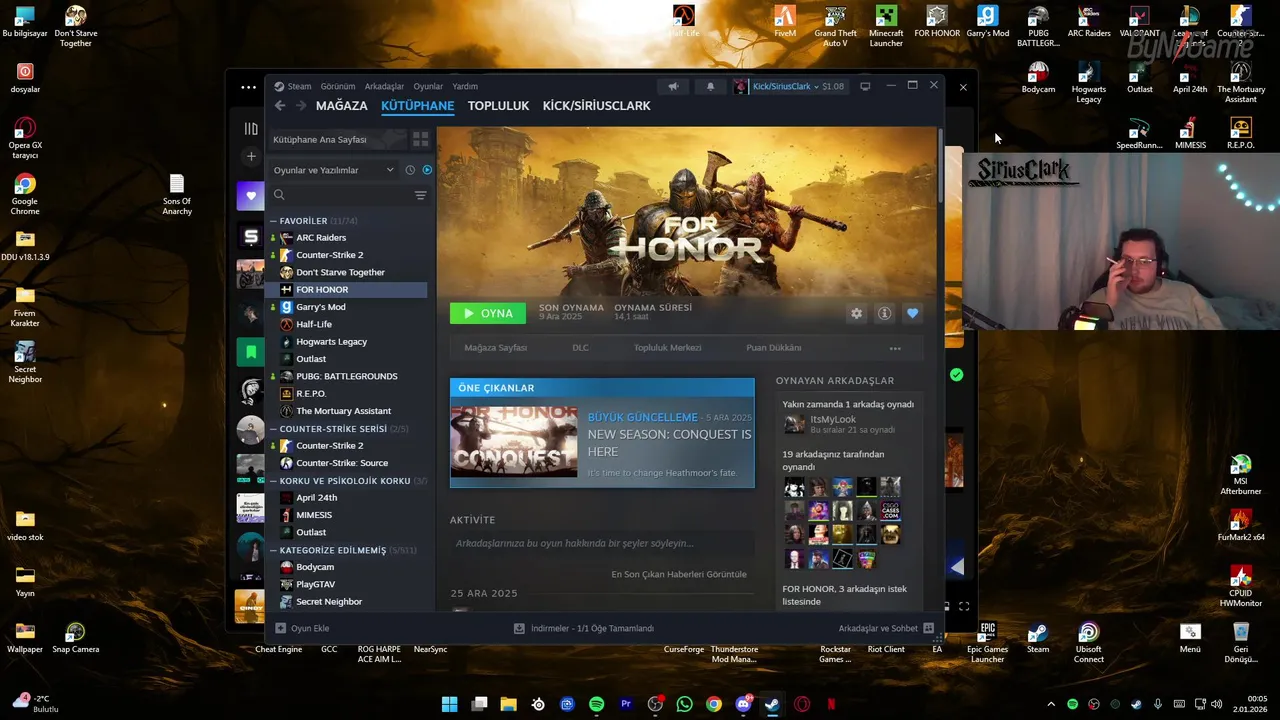Open the MAĞAZA tab
The image size is (1280, 720).
tap(342, 105)
